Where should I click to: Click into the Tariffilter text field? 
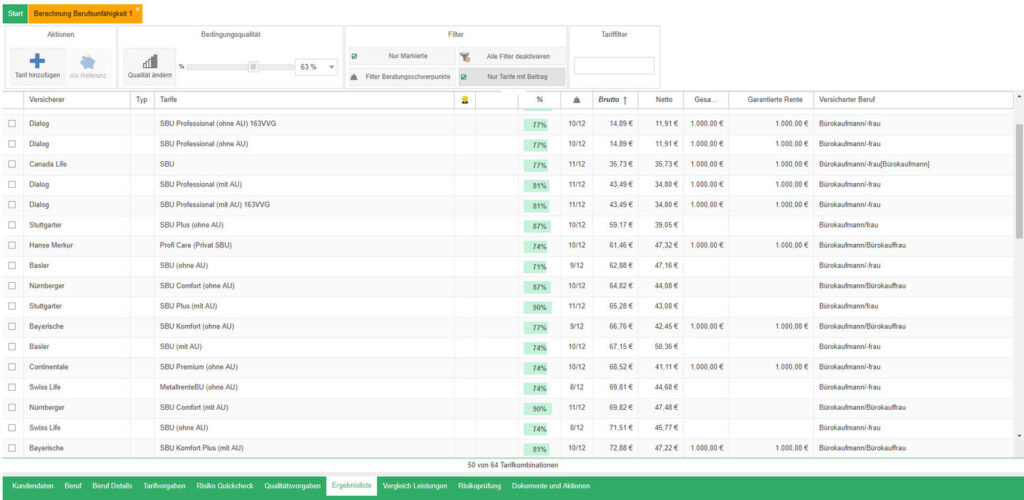[614, 66]
